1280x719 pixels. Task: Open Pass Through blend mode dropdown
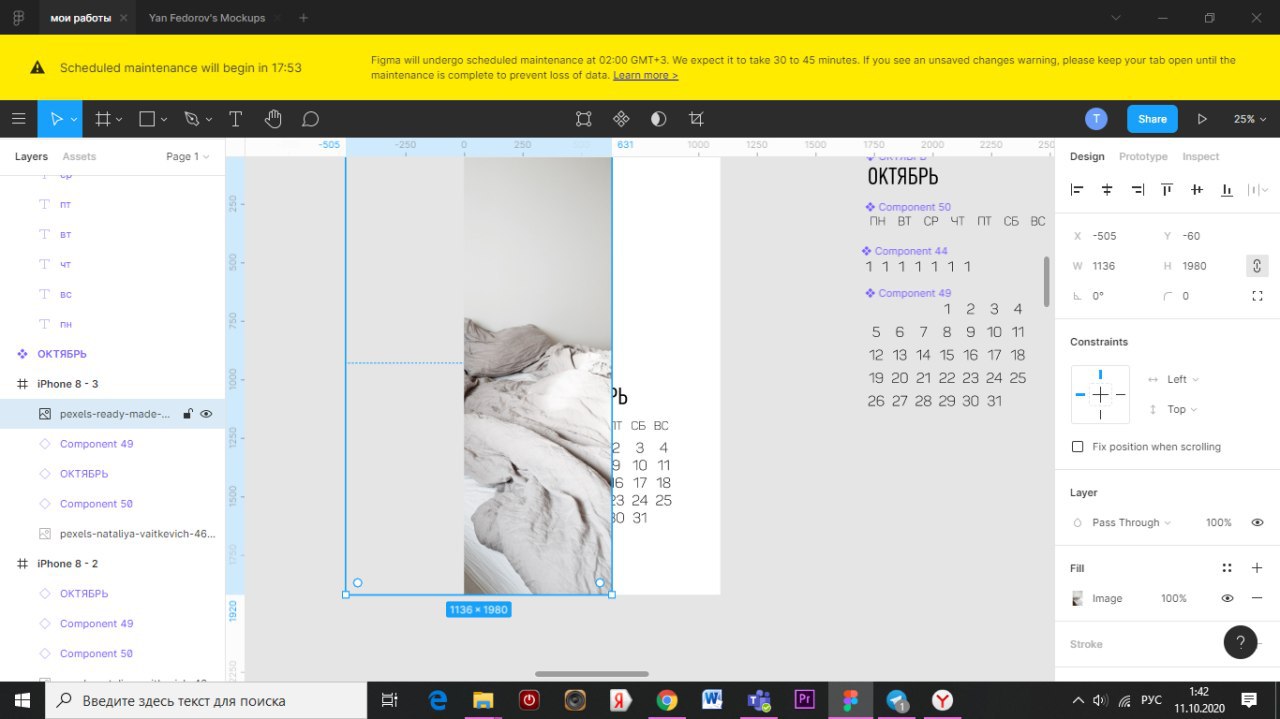point(1131,523)
